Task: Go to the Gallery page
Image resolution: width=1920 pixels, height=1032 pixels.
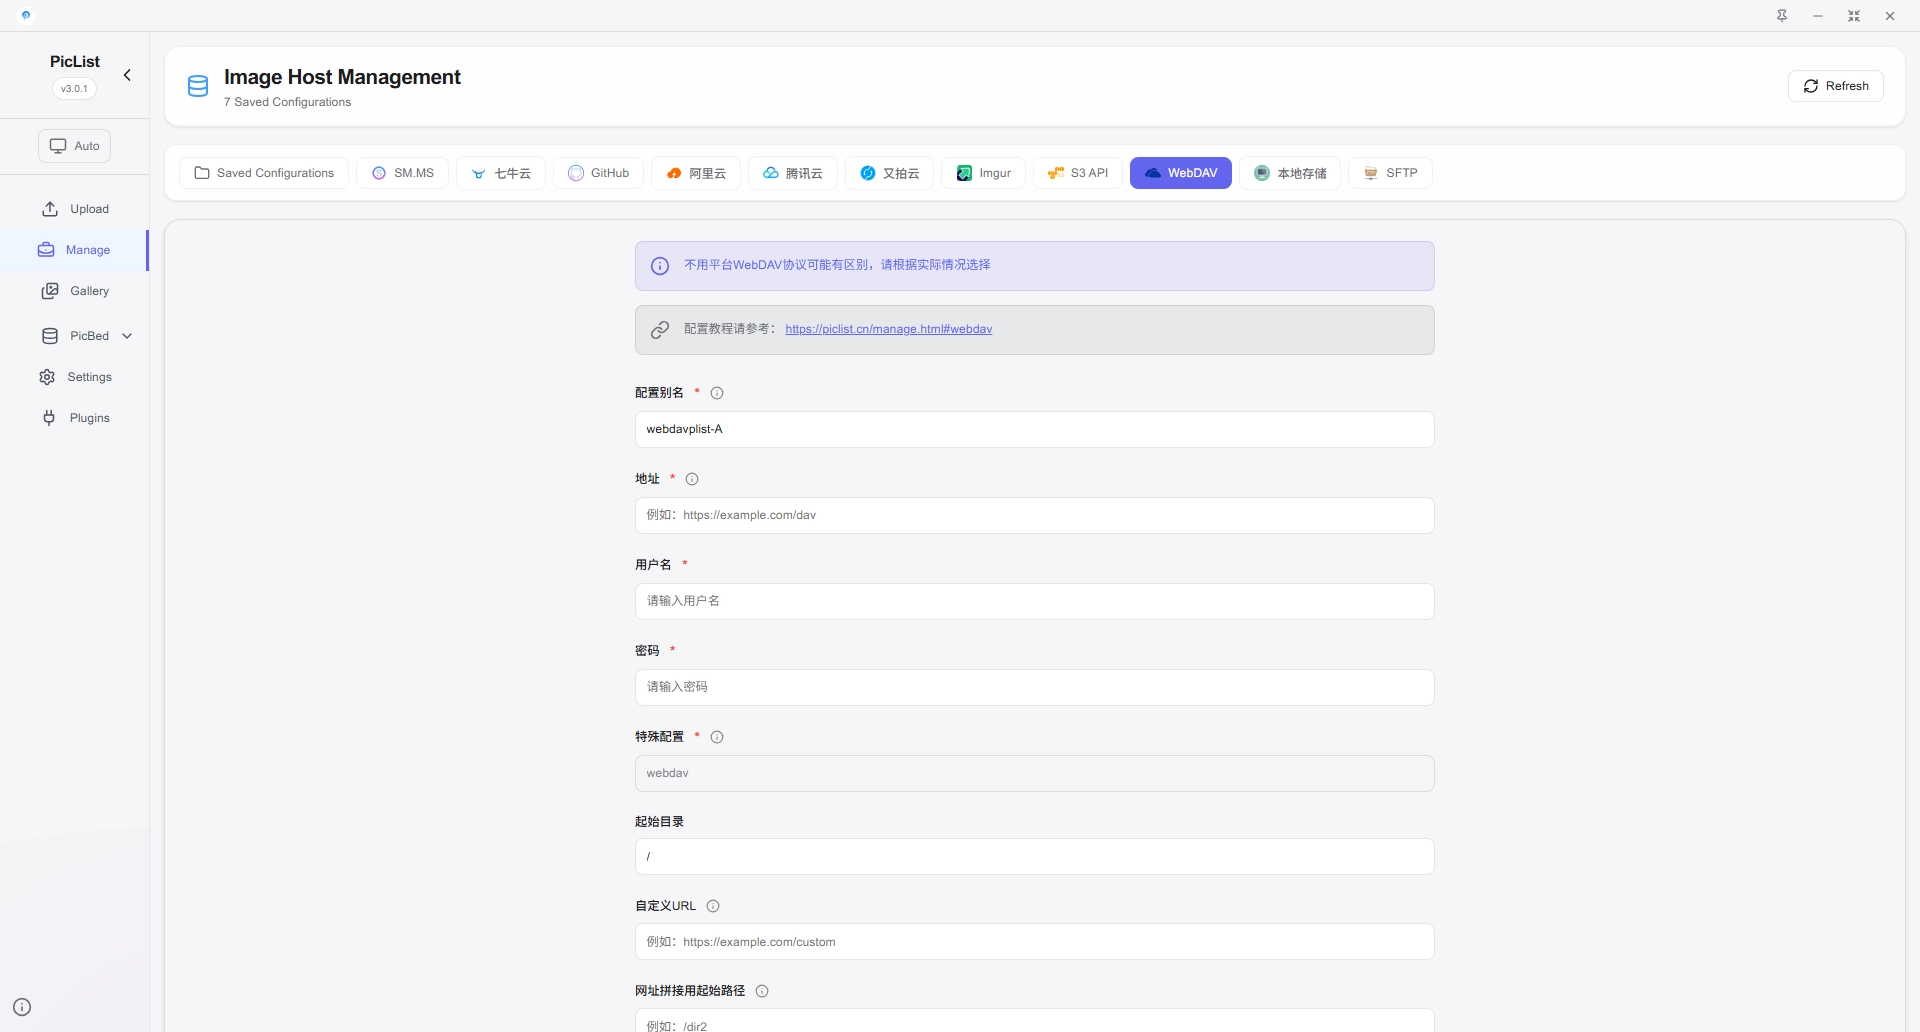Action: 75,291
